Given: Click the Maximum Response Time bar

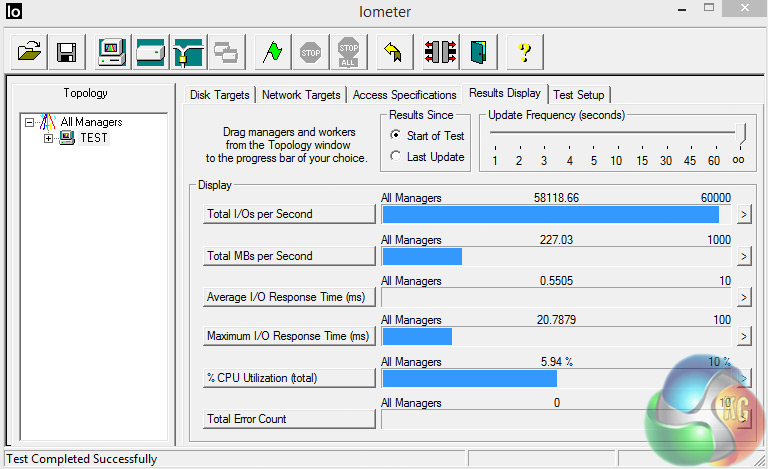Looking at the screenshot, I should coord(557,337).
